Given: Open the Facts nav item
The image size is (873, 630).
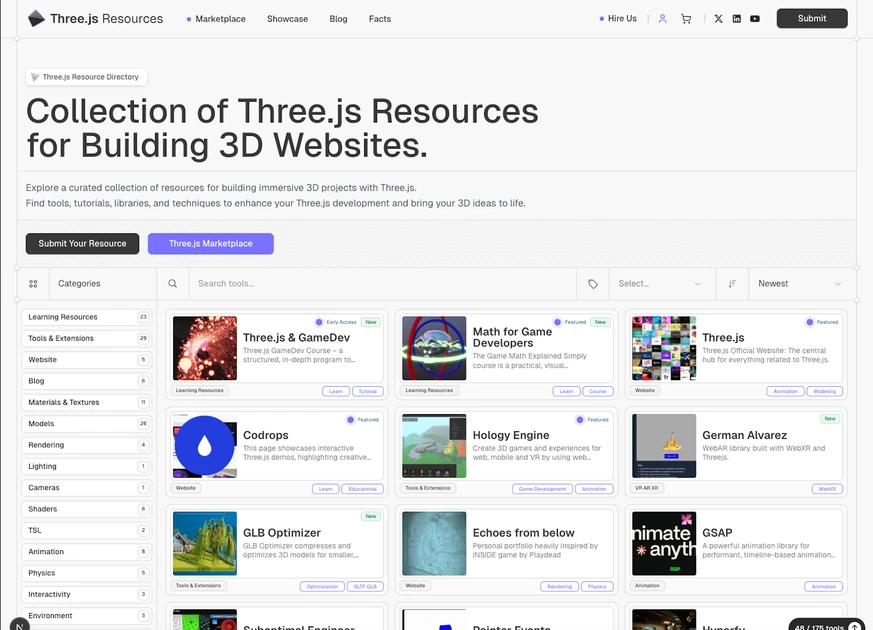Looking at the screenshot, I should 380,19.
